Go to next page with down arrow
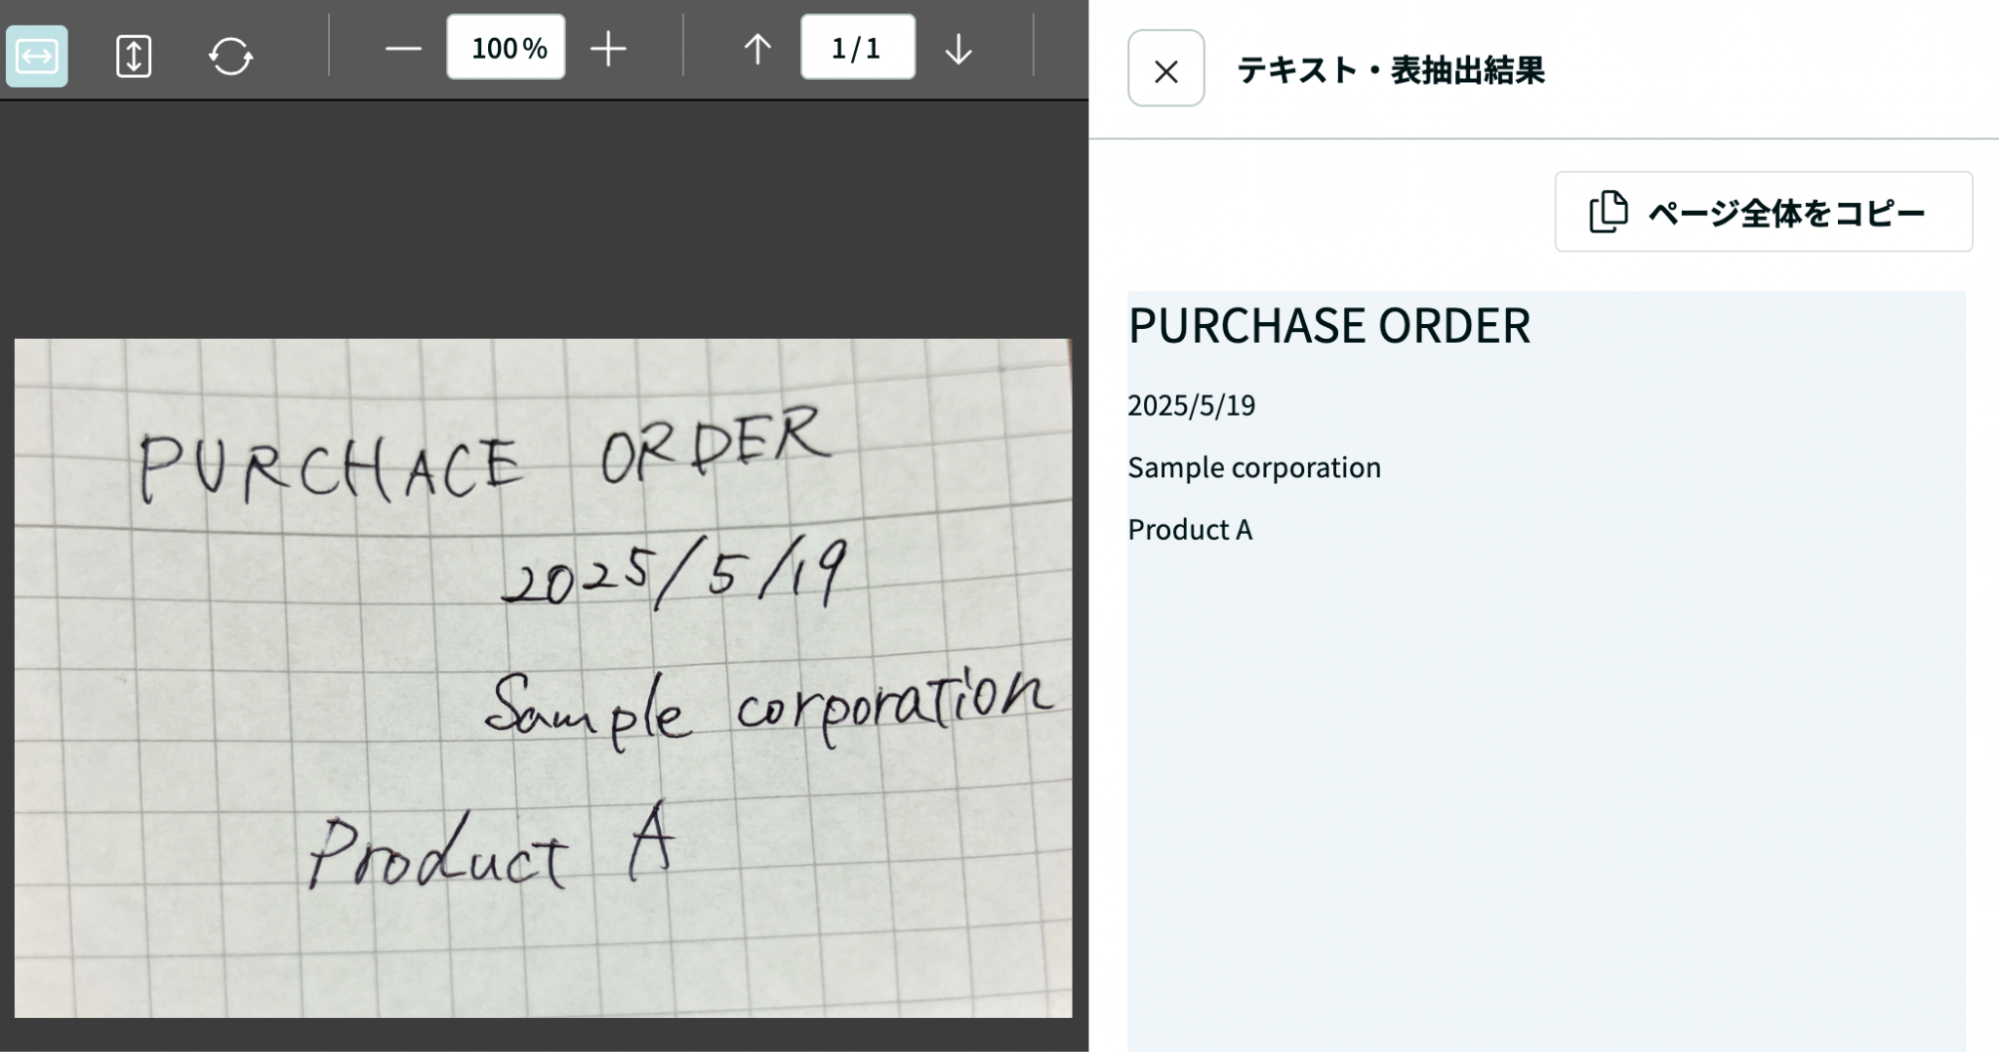 pyautogui.click(x=958, y=46)
